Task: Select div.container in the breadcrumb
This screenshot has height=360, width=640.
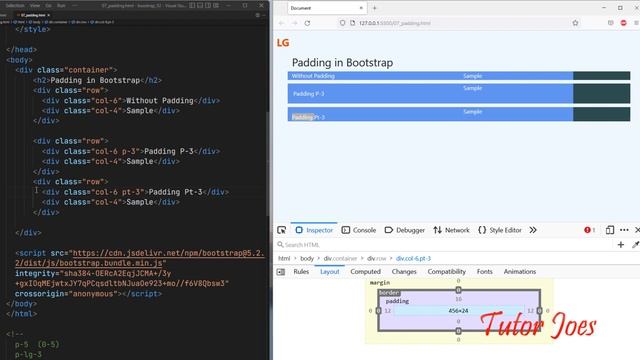Action: [340, 258]
